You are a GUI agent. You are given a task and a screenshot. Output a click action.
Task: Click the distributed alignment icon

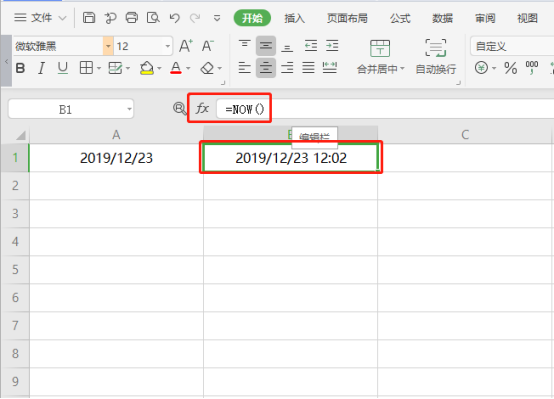pos(330,68)
